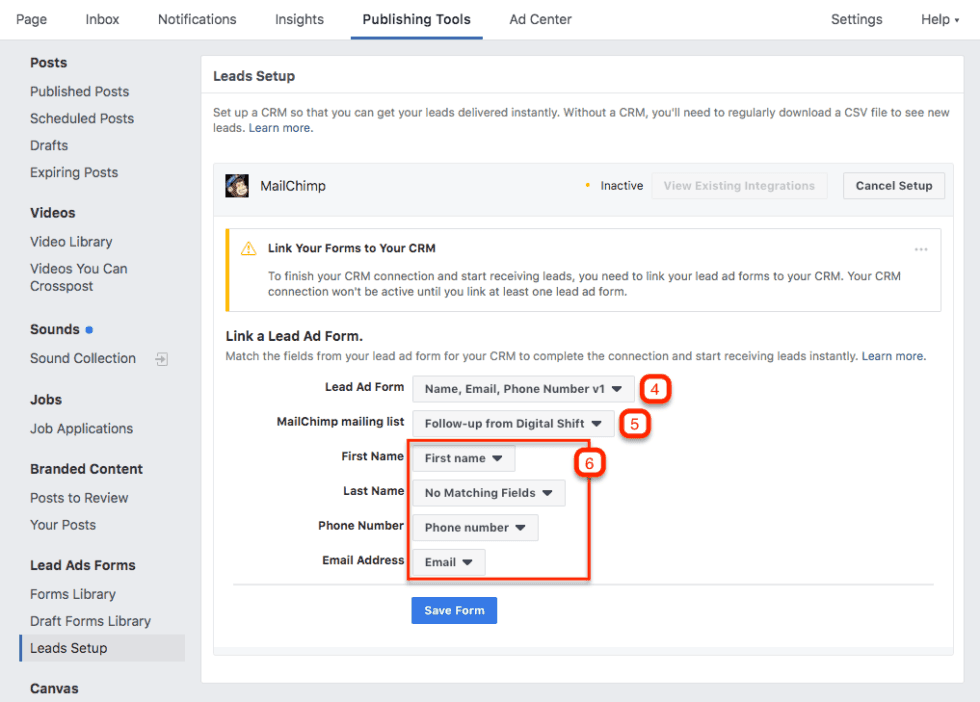
Task: Click the yellow Inactive status indicator
Action: click(589, 185)
